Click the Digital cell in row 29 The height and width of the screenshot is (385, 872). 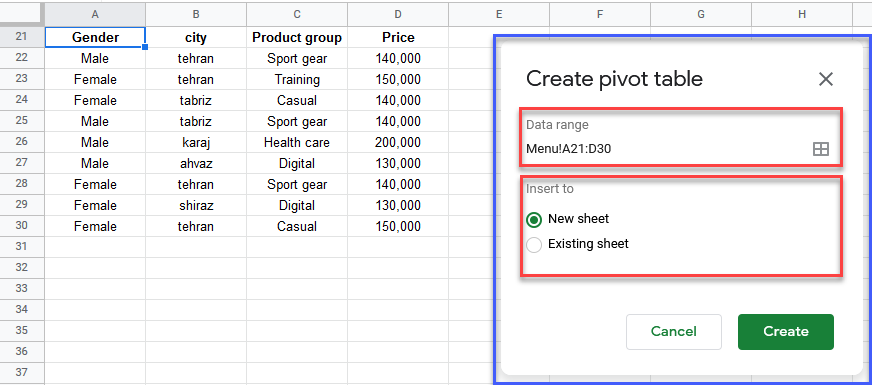pyautogui.click(x=297, y=205)
